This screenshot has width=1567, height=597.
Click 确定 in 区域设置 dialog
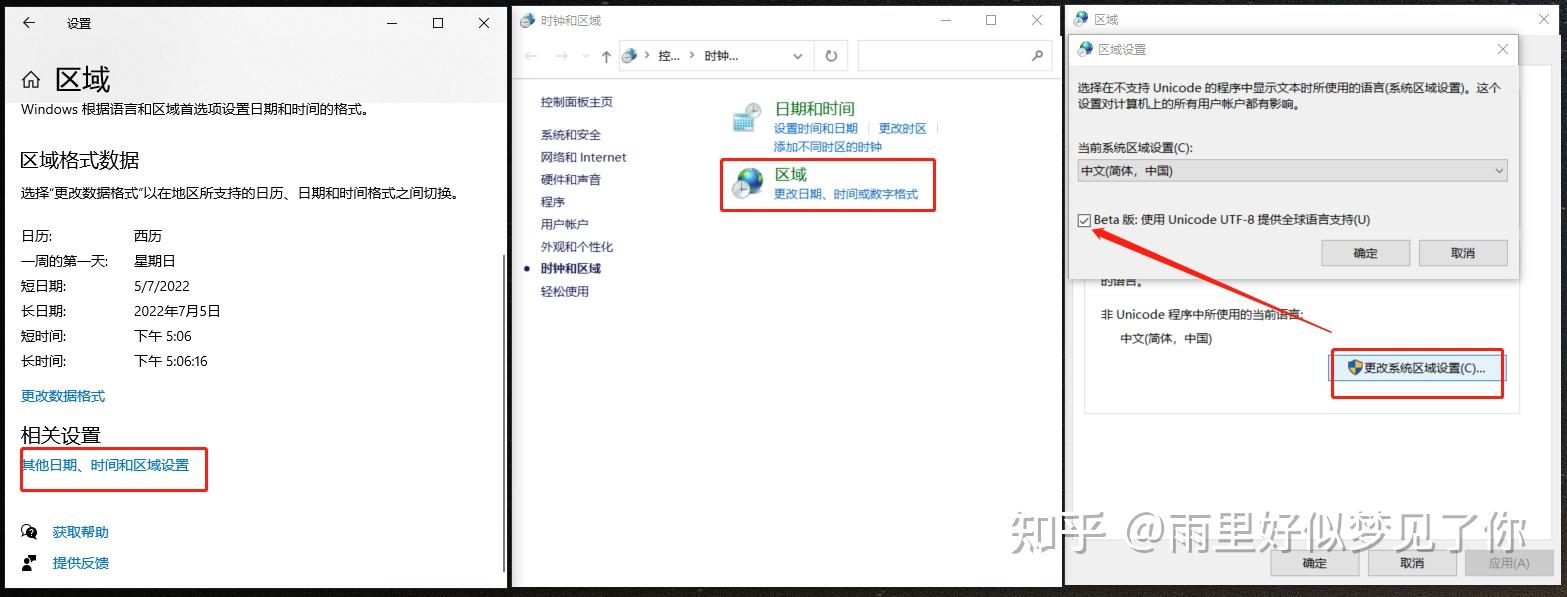1365,253
